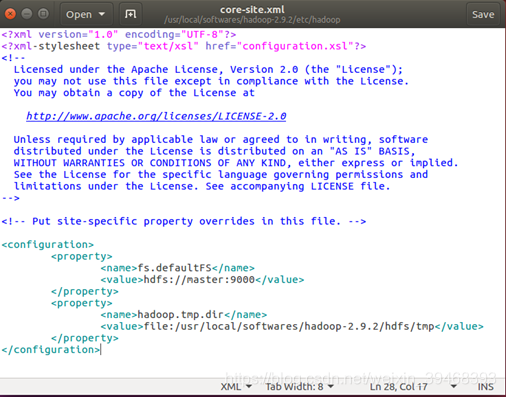Click the "distributed under the License" line
506x397 pixels.
click(x=214, y=151)
